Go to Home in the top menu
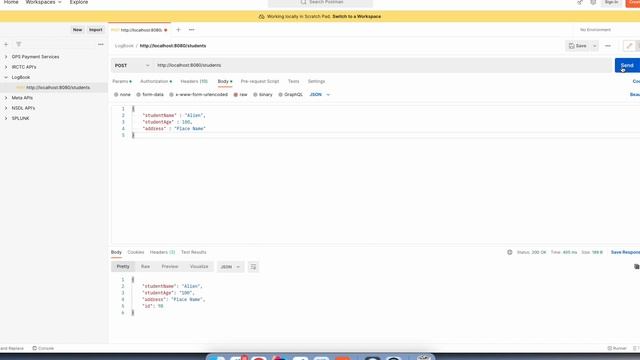The image size is (640, 360). click(x=11, y=2)
